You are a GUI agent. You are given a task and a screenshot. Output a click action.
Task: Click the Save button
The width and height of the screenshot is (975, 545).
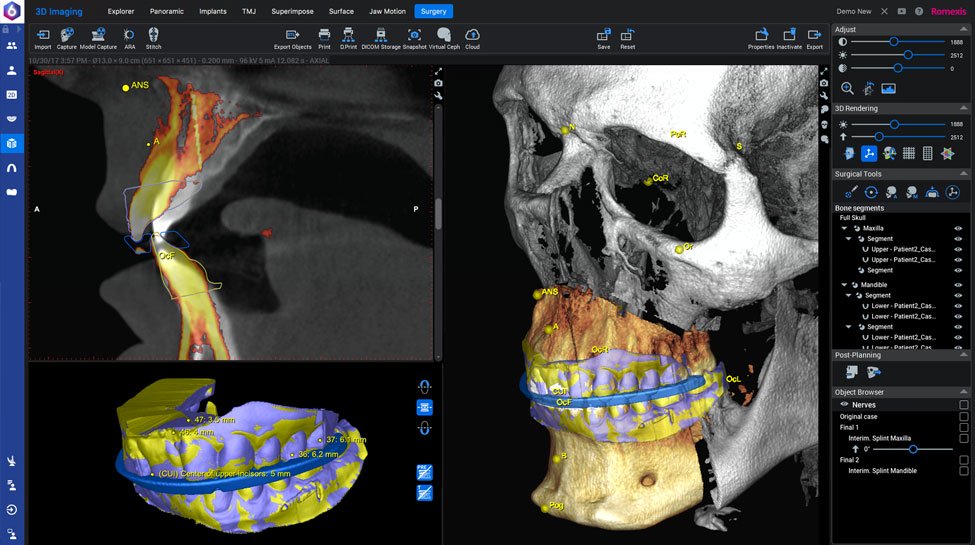[x=604, y=35]
